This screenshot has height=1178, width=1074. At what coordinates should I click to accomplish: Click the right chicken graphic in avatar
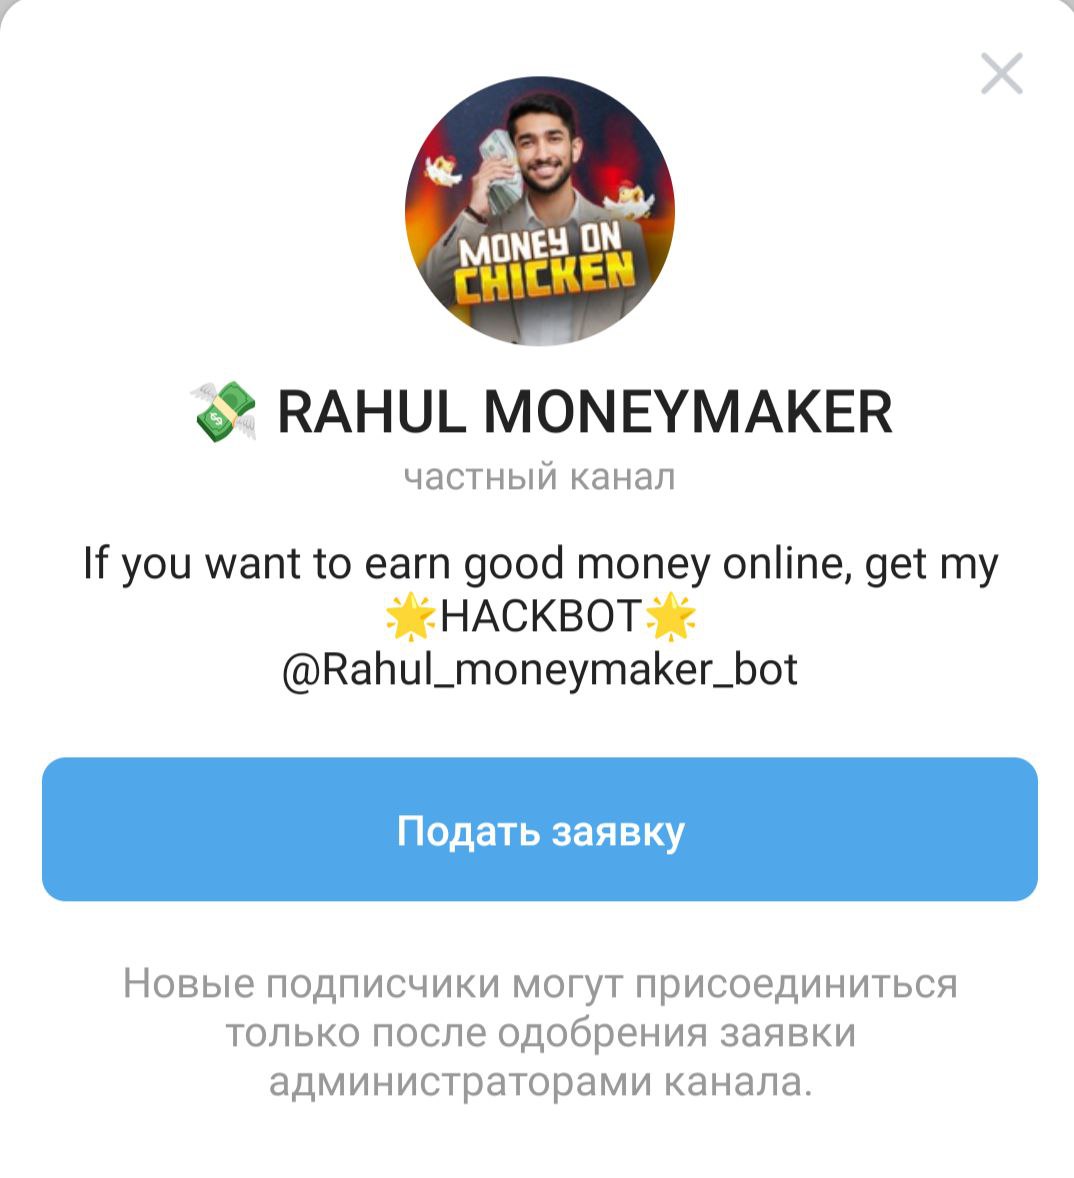click(628, 200)
